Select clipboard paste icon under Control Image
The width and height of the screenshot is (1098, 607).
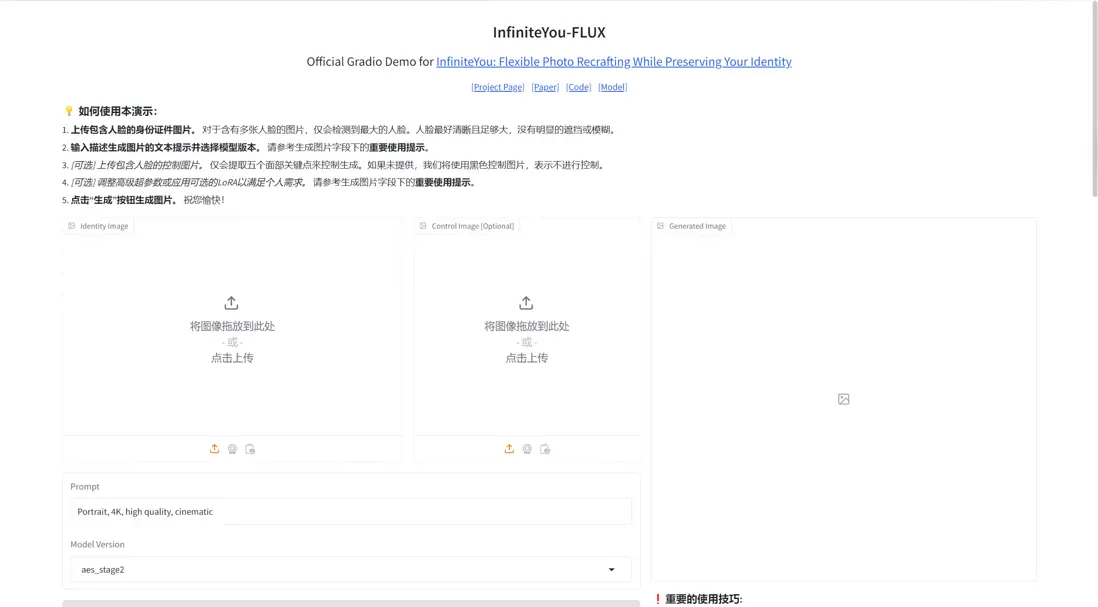545,449
